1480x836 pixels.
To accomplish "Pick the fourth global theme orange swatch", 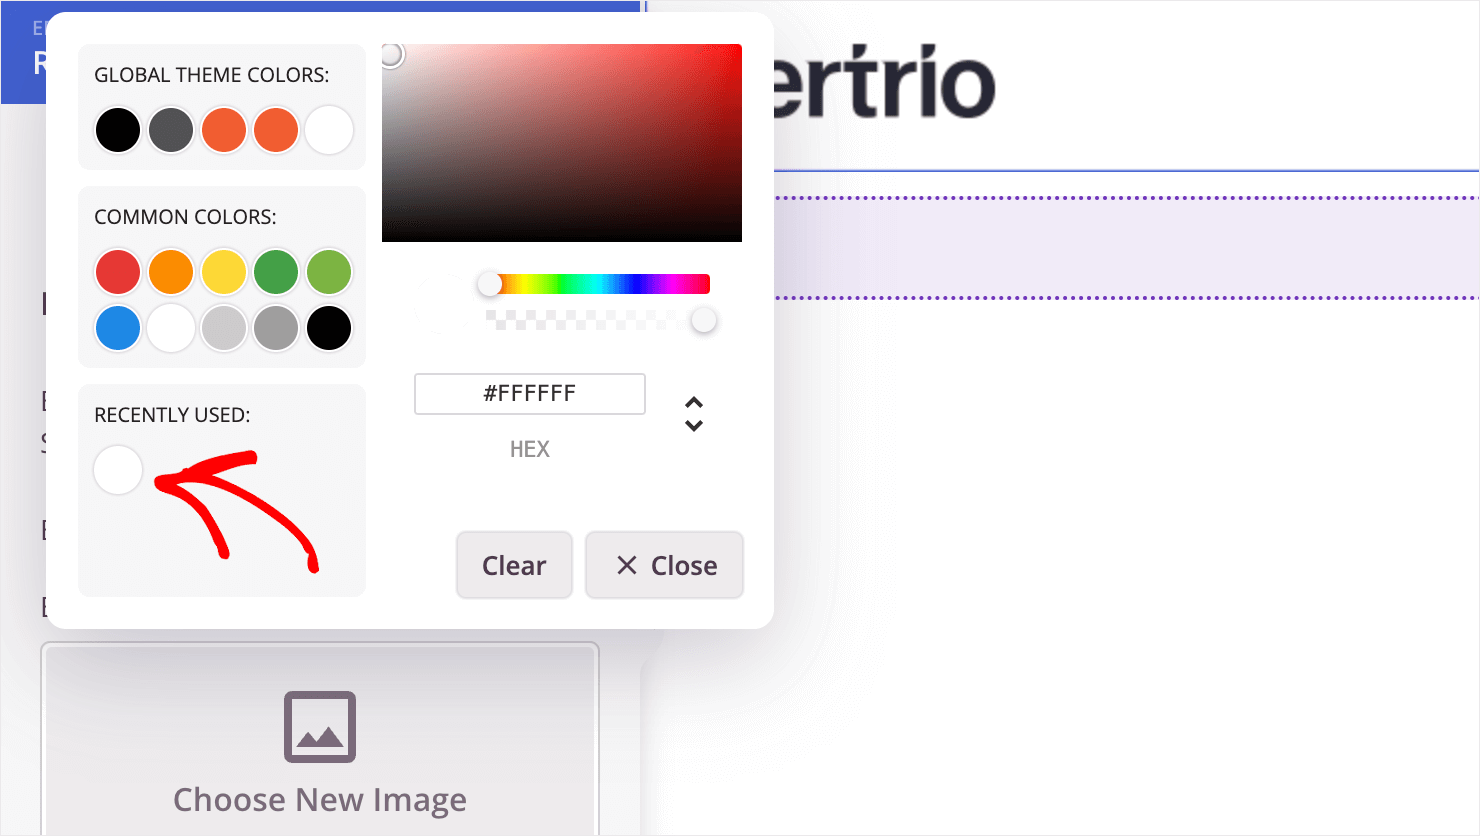I will [276, 130].
